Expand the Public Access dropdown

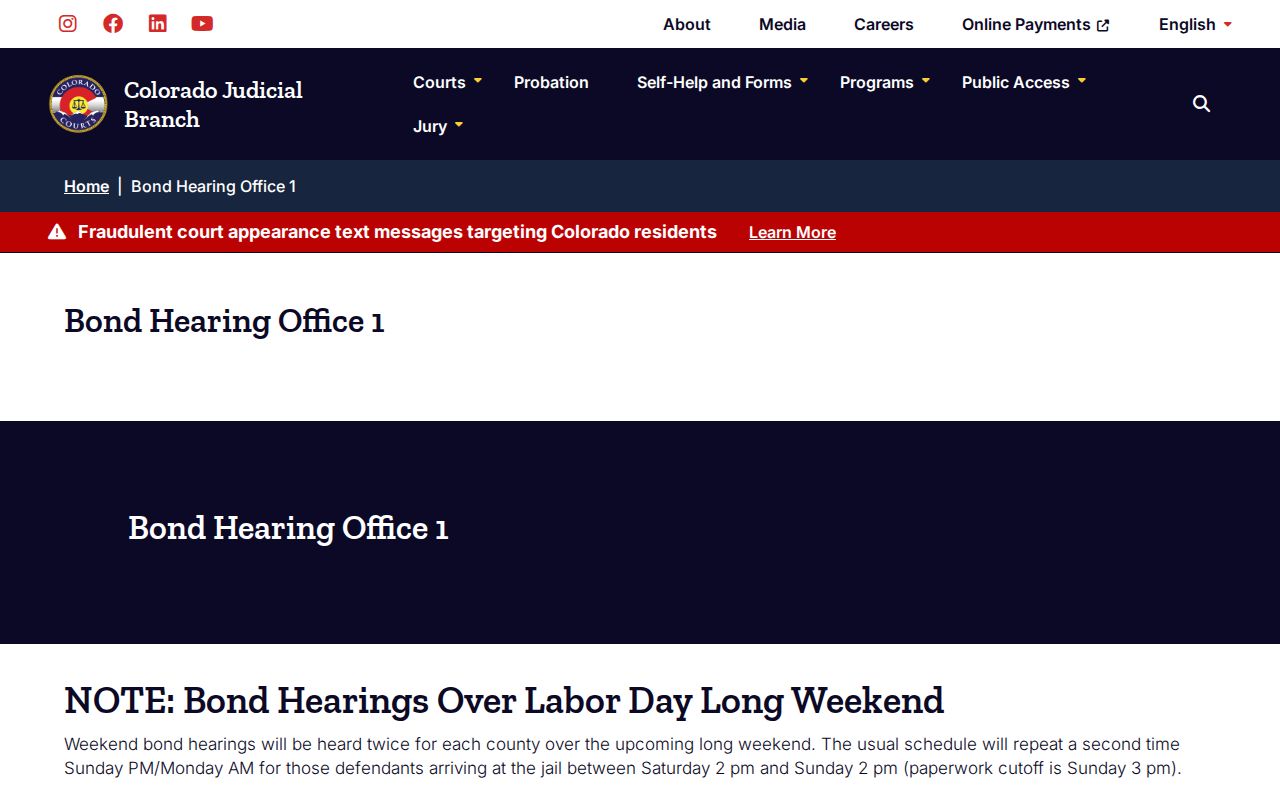[x=1024, y=82]
